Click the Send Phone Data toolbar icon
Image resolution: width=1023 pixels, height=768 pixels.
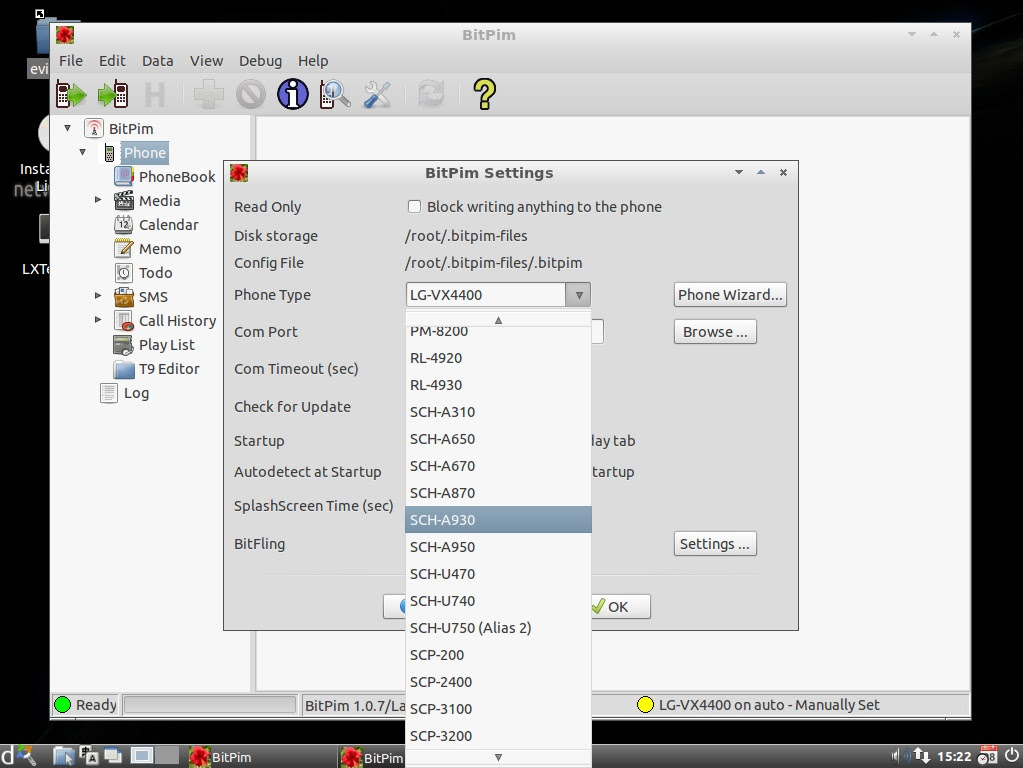[113, 95]
